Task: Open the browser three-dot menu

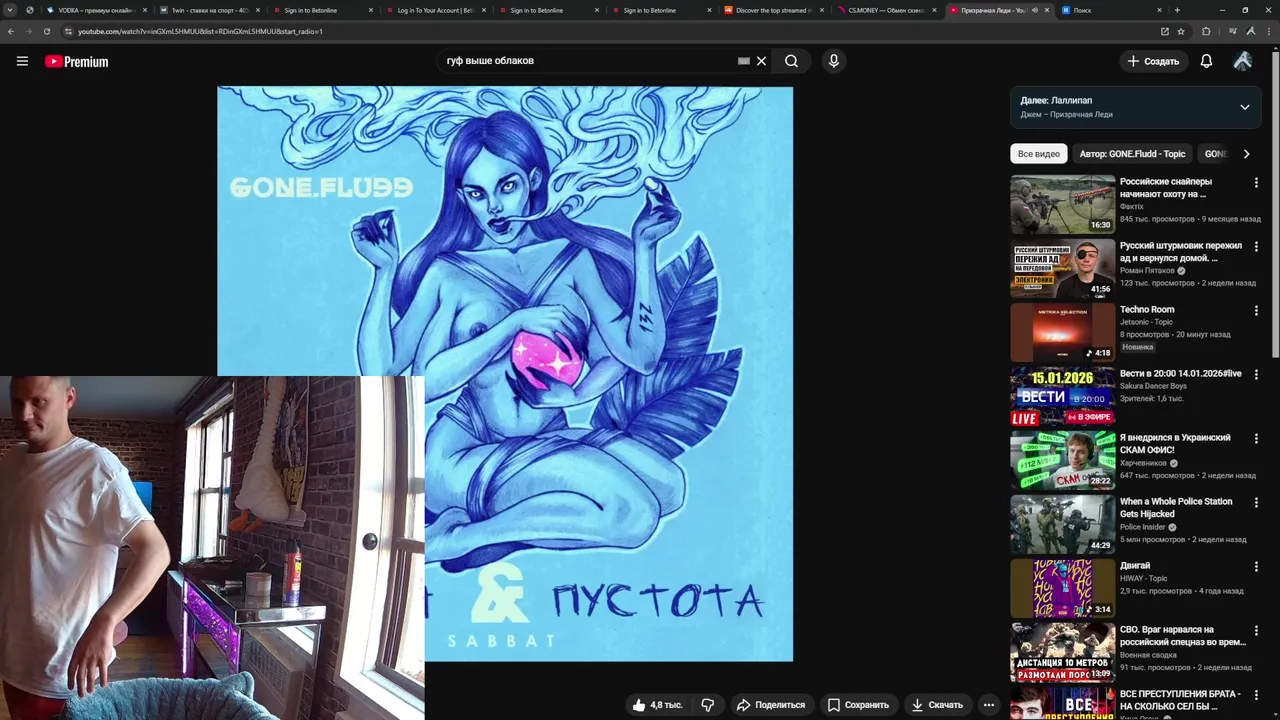Action: click(1270, 31)
